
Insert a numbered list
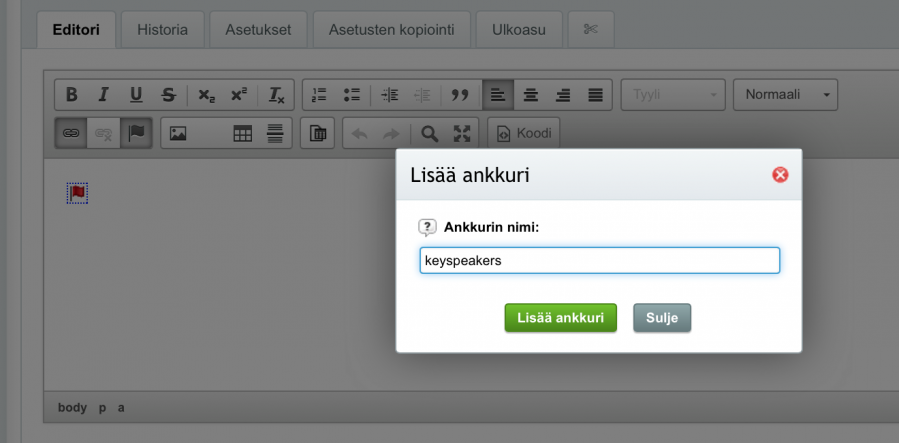coord(319,95)
